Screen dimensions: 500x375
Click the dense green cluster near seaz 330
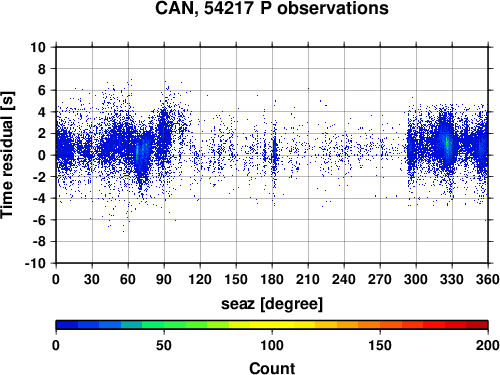(448, 144)
